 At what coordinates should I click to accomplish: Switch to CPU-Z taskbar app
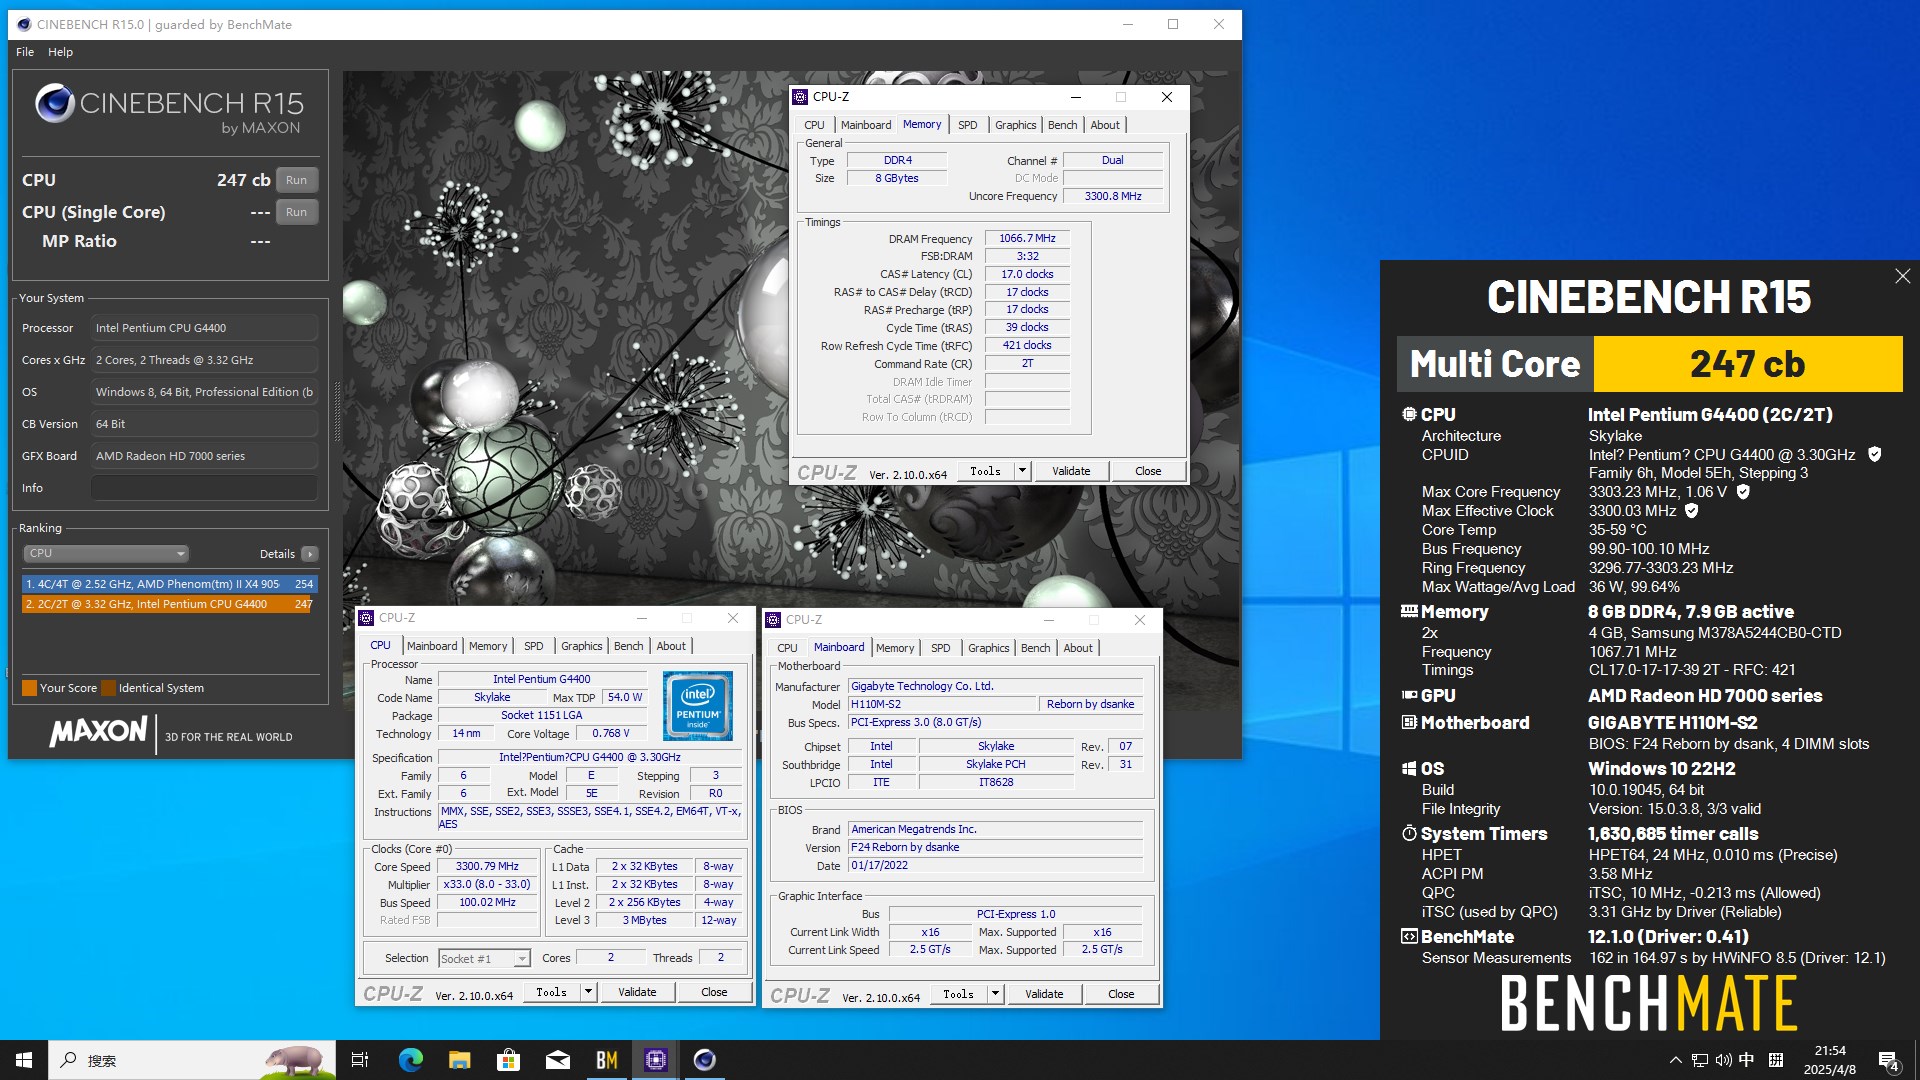click(x=656, y=1060)
